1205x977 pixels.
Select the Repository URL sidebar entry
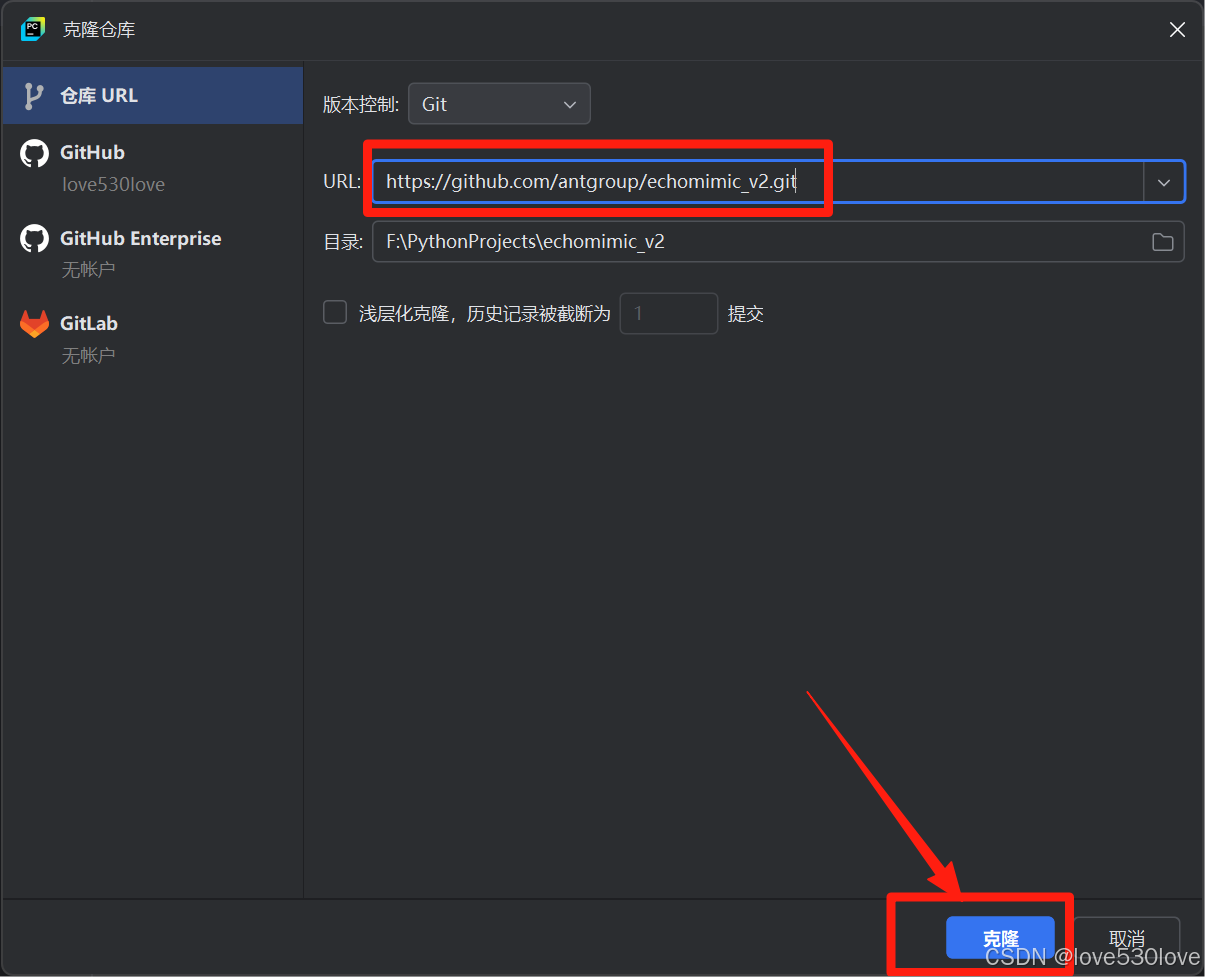click(x=152, y=96)
